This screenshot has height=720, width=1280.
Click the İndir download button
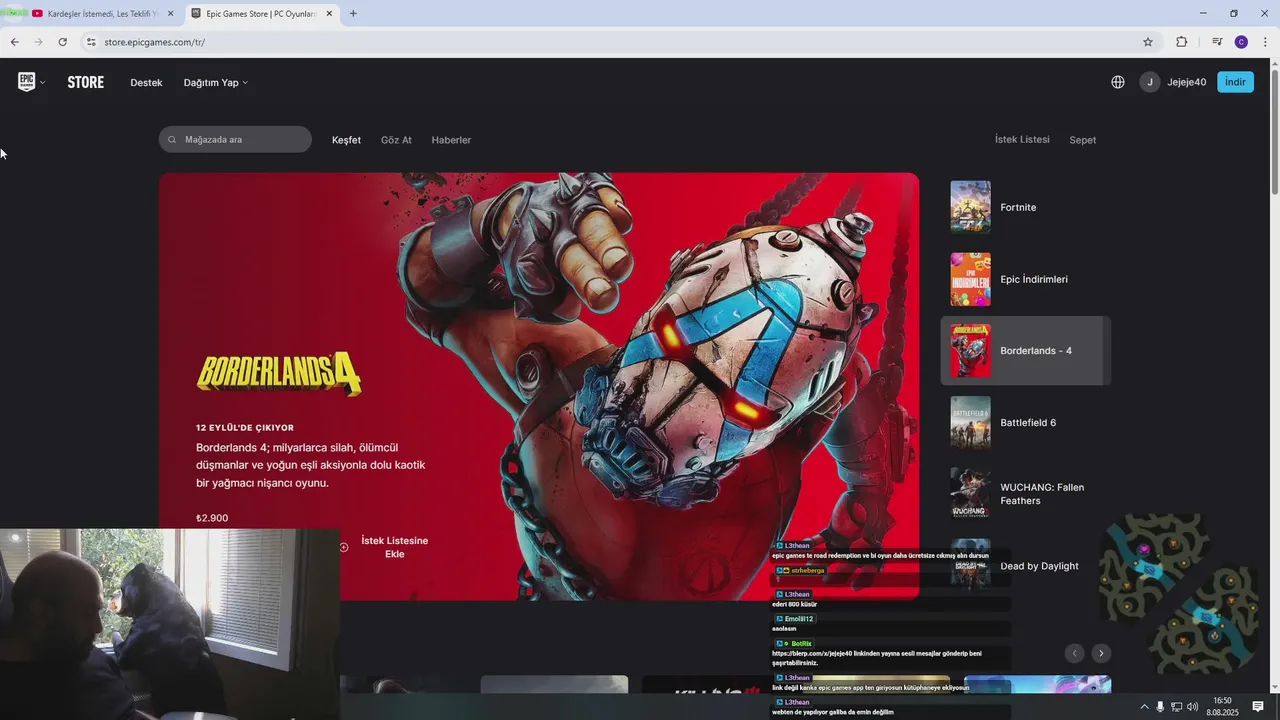coord(1235,82)
